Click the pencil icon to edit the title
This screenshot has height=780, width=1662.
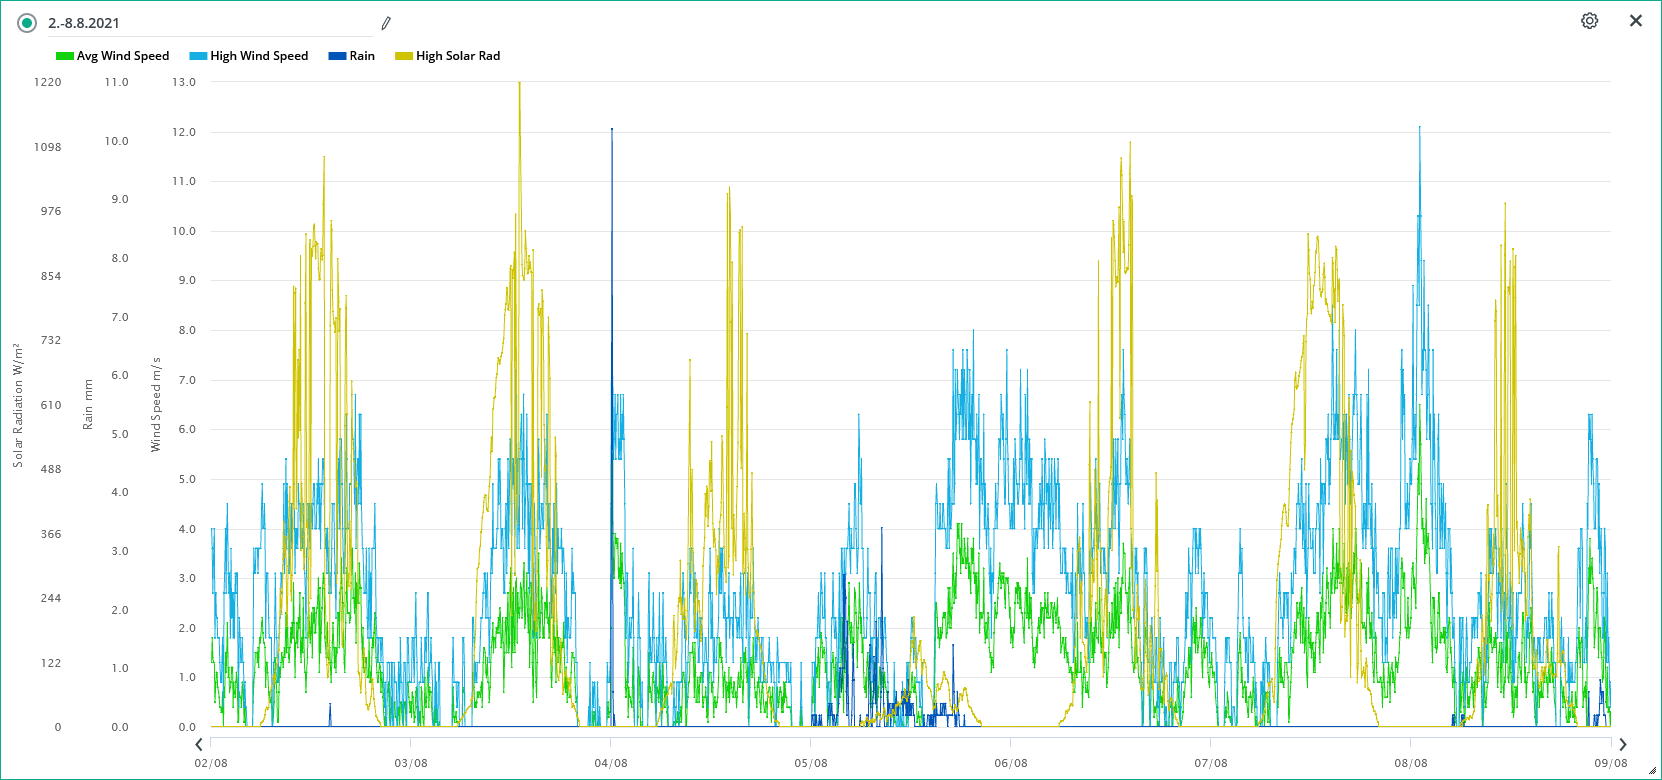coord(386,23)
